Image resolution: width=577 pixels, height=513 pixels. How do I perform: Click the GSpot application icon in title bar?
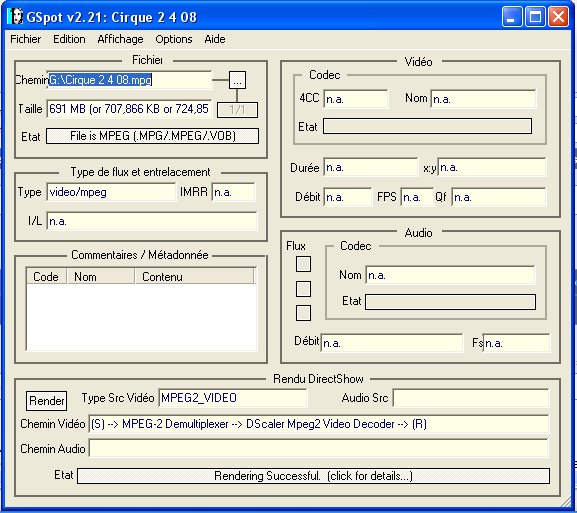[x=15, y=17]
